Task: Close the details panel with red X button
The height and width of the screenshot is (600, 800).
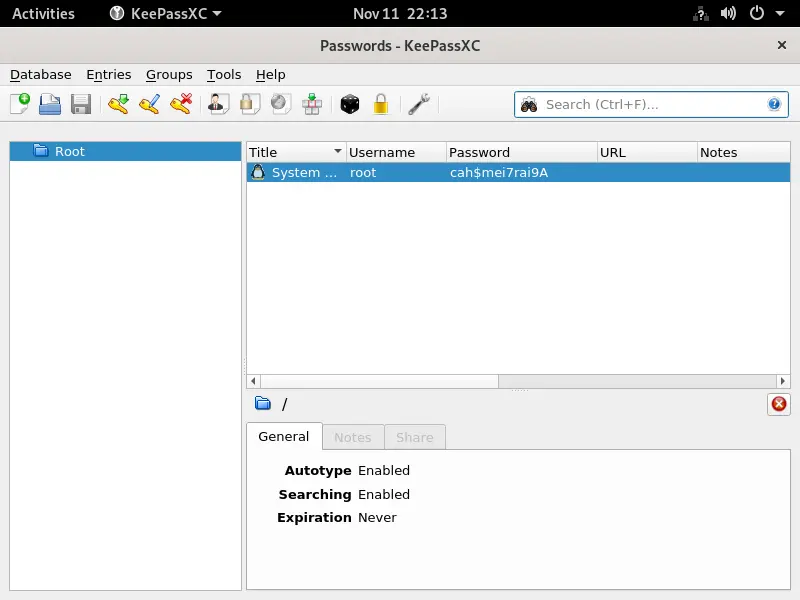Action: coord(779,404)
